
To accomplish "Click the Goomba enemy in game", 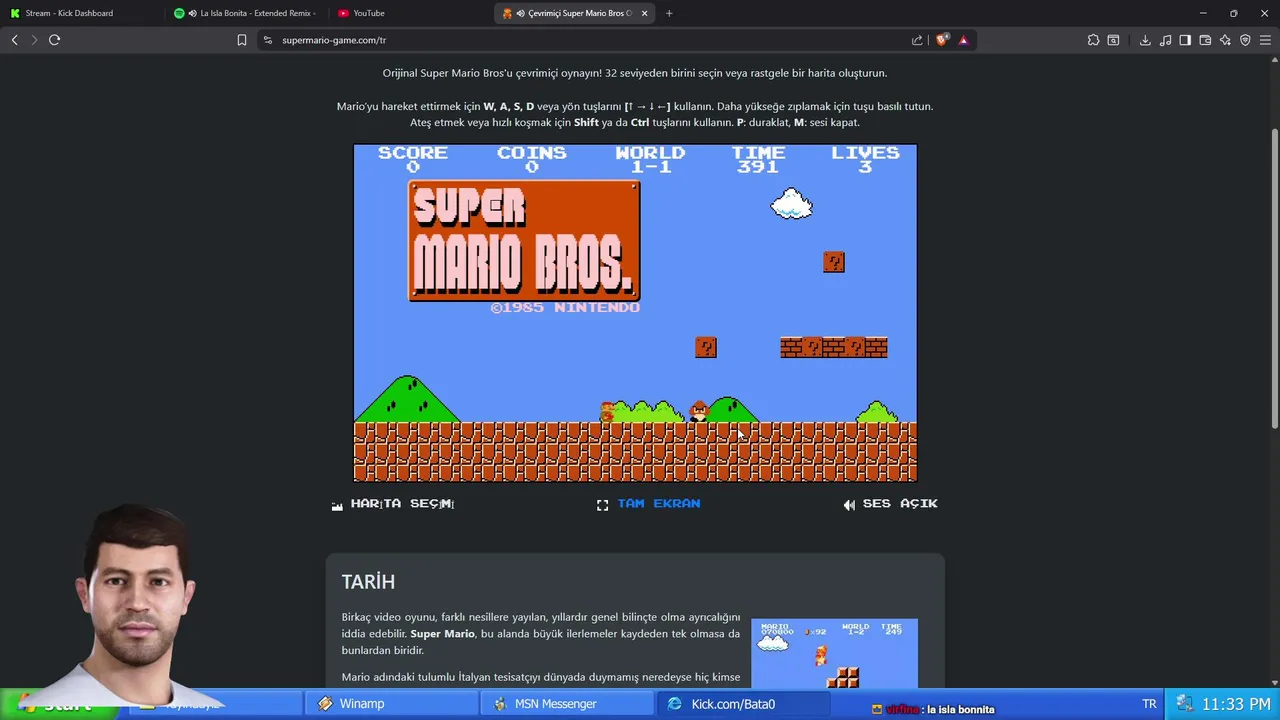I will (699, 411).
